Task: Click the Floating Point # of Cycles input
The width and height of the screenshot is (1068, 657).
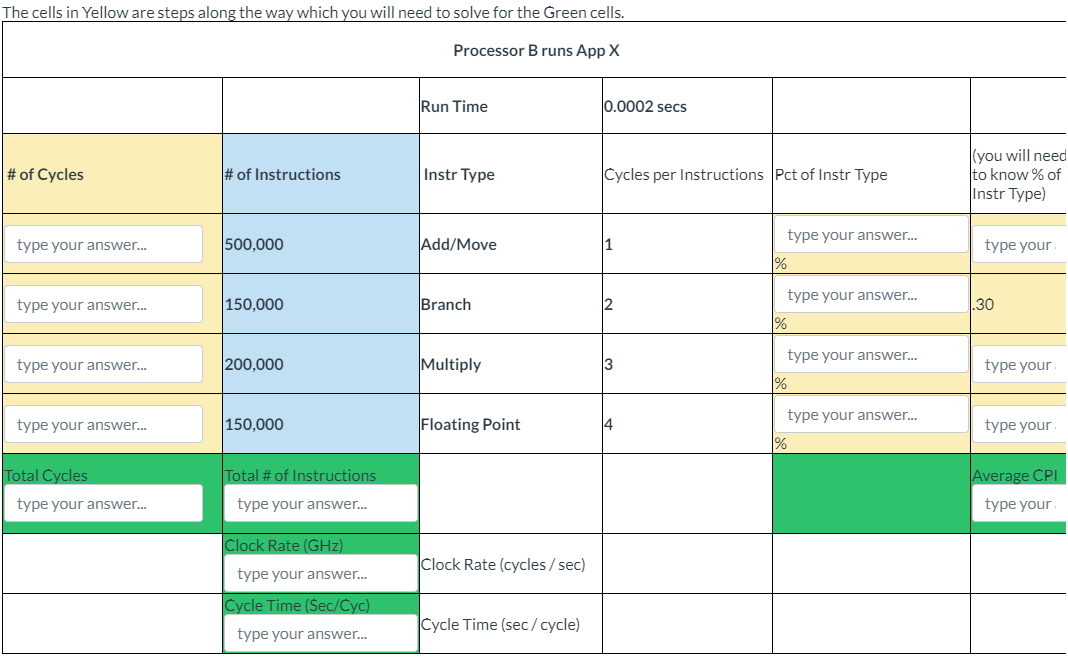Action: click(104, 424)
